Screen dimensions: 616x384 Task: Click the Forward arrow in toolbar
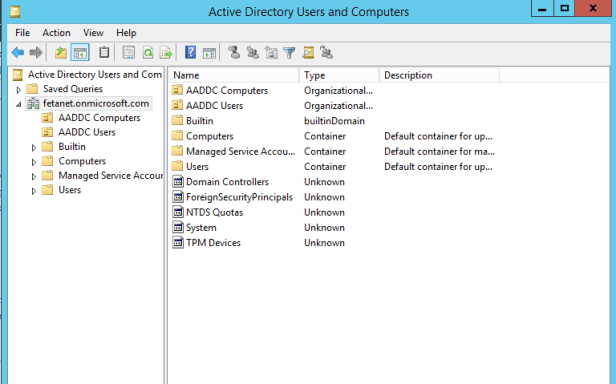coord(36,52)
